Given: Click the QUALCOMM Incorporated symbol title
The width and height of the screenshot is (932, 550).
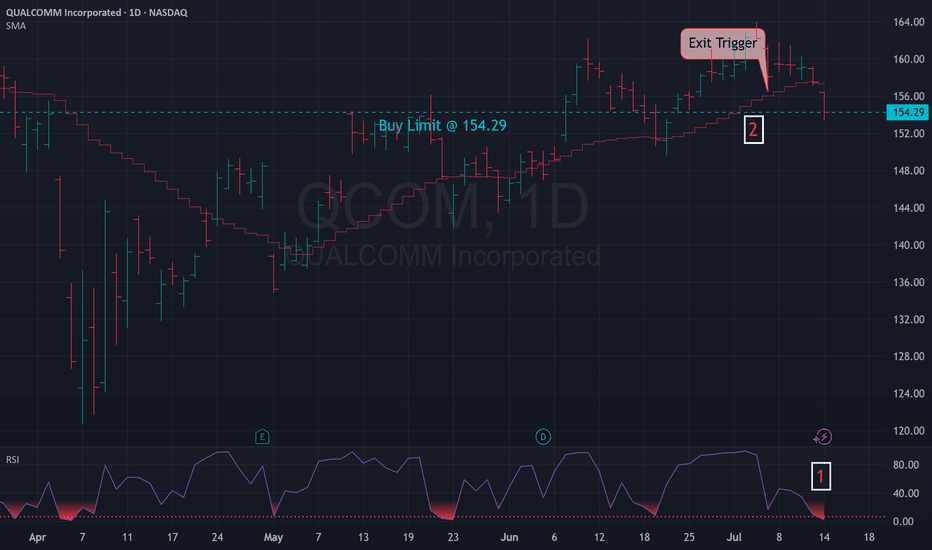Looking at the screenshot, I should click(x=97, y=12).
